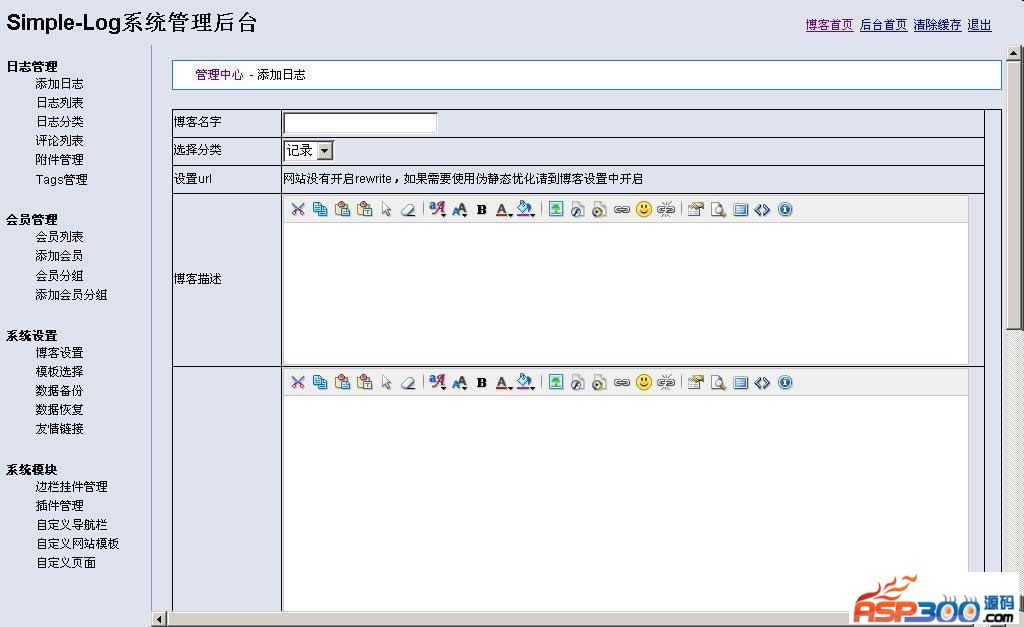The height and width of the screenshot is (627, 1024).
Task: Click 退出 link to log out
Action: point(979,25)
